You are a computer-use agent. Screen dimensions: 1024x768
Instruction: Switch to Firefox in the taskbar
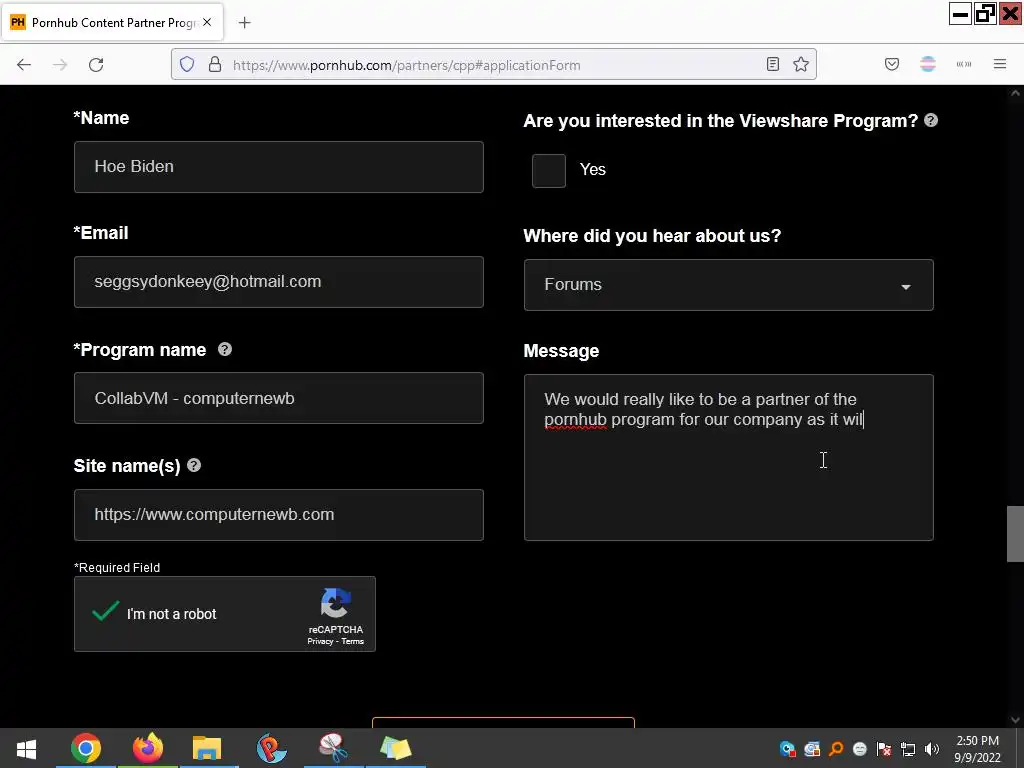click(x=148, y=748)
